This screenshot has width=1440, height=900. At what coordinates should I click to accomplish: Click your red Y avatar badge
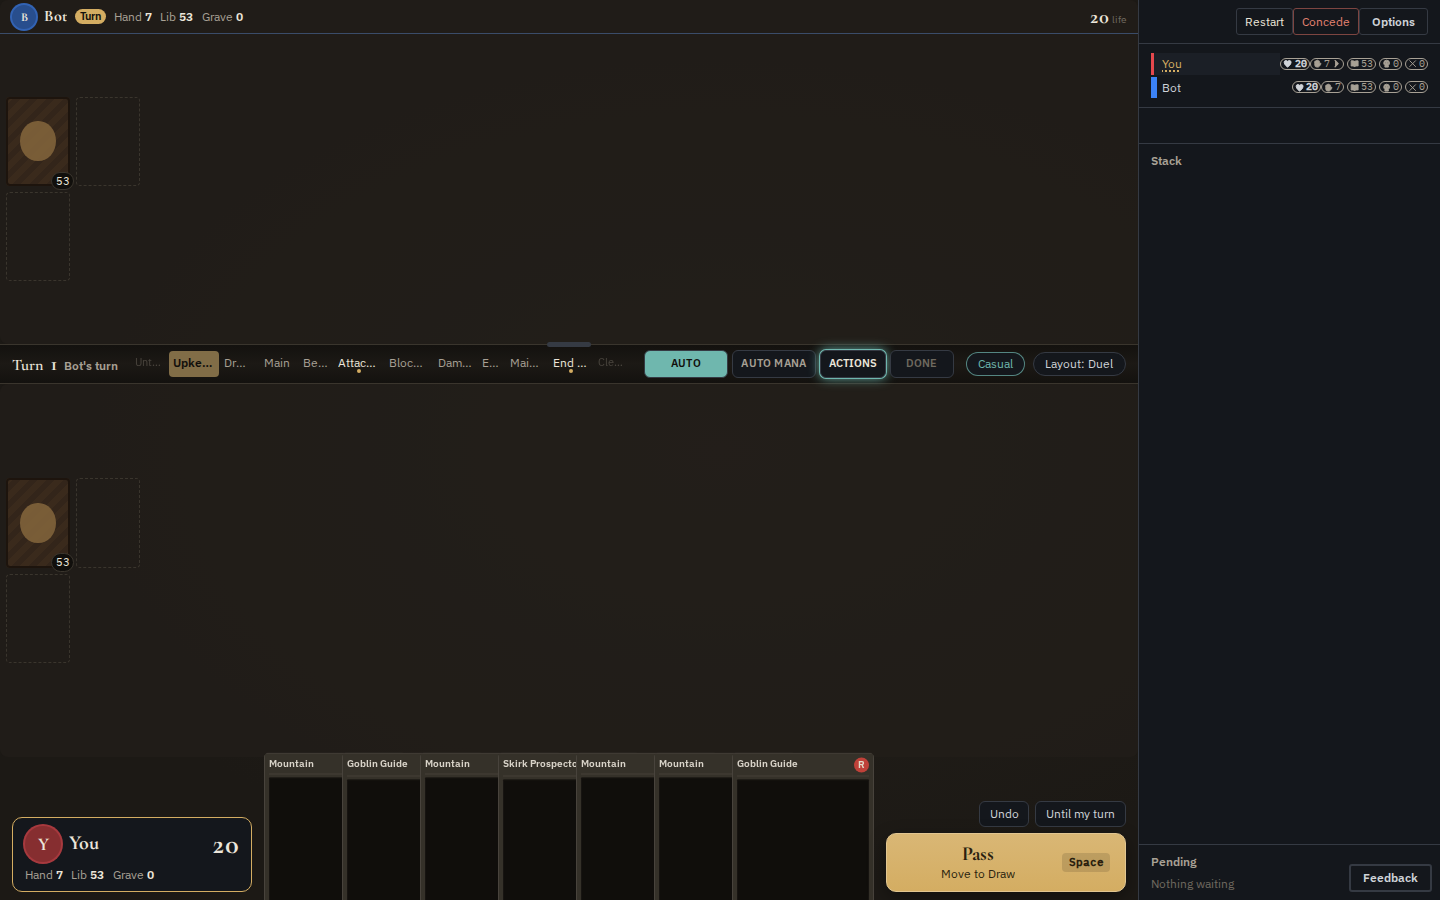pos(43,844)
